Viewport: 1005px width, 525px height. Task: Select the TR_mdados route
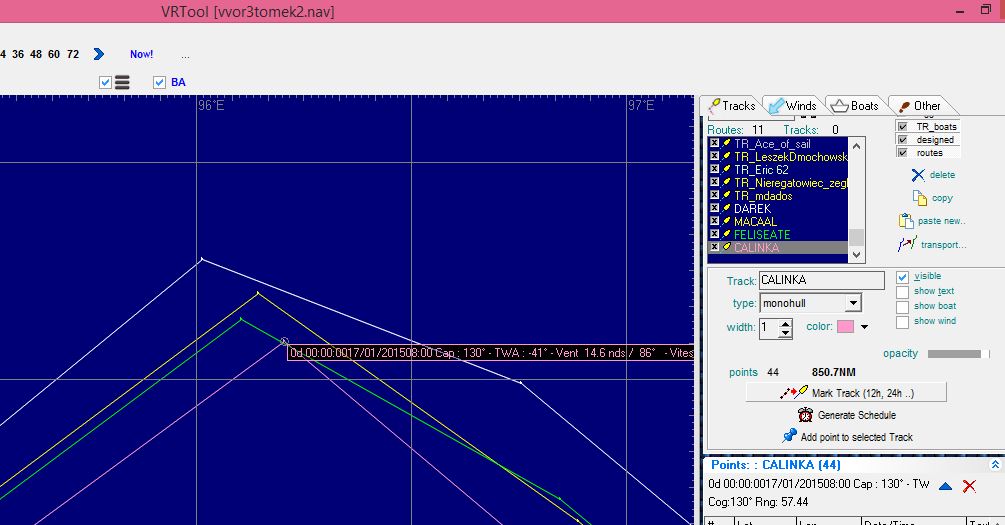763,196
